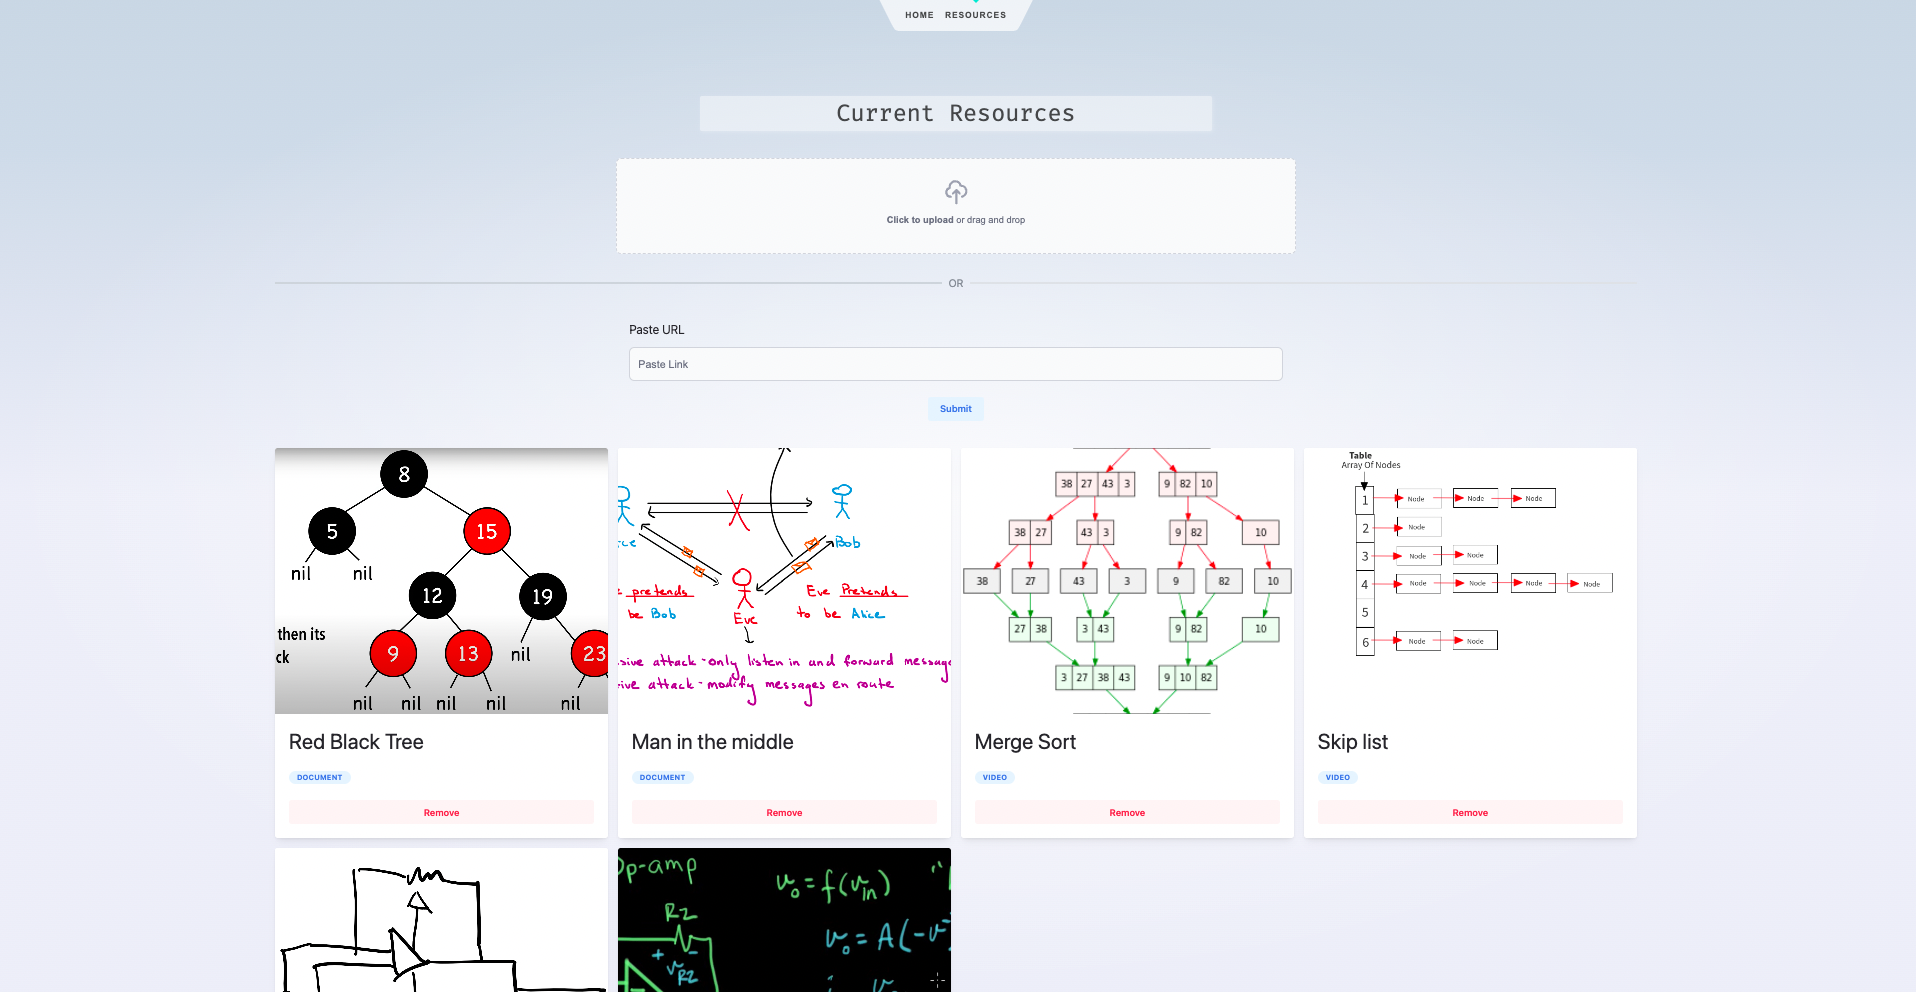Open the Skip list diagram thumbnail
Viewport: 1916px width, 992px height.
[1470, 581]
